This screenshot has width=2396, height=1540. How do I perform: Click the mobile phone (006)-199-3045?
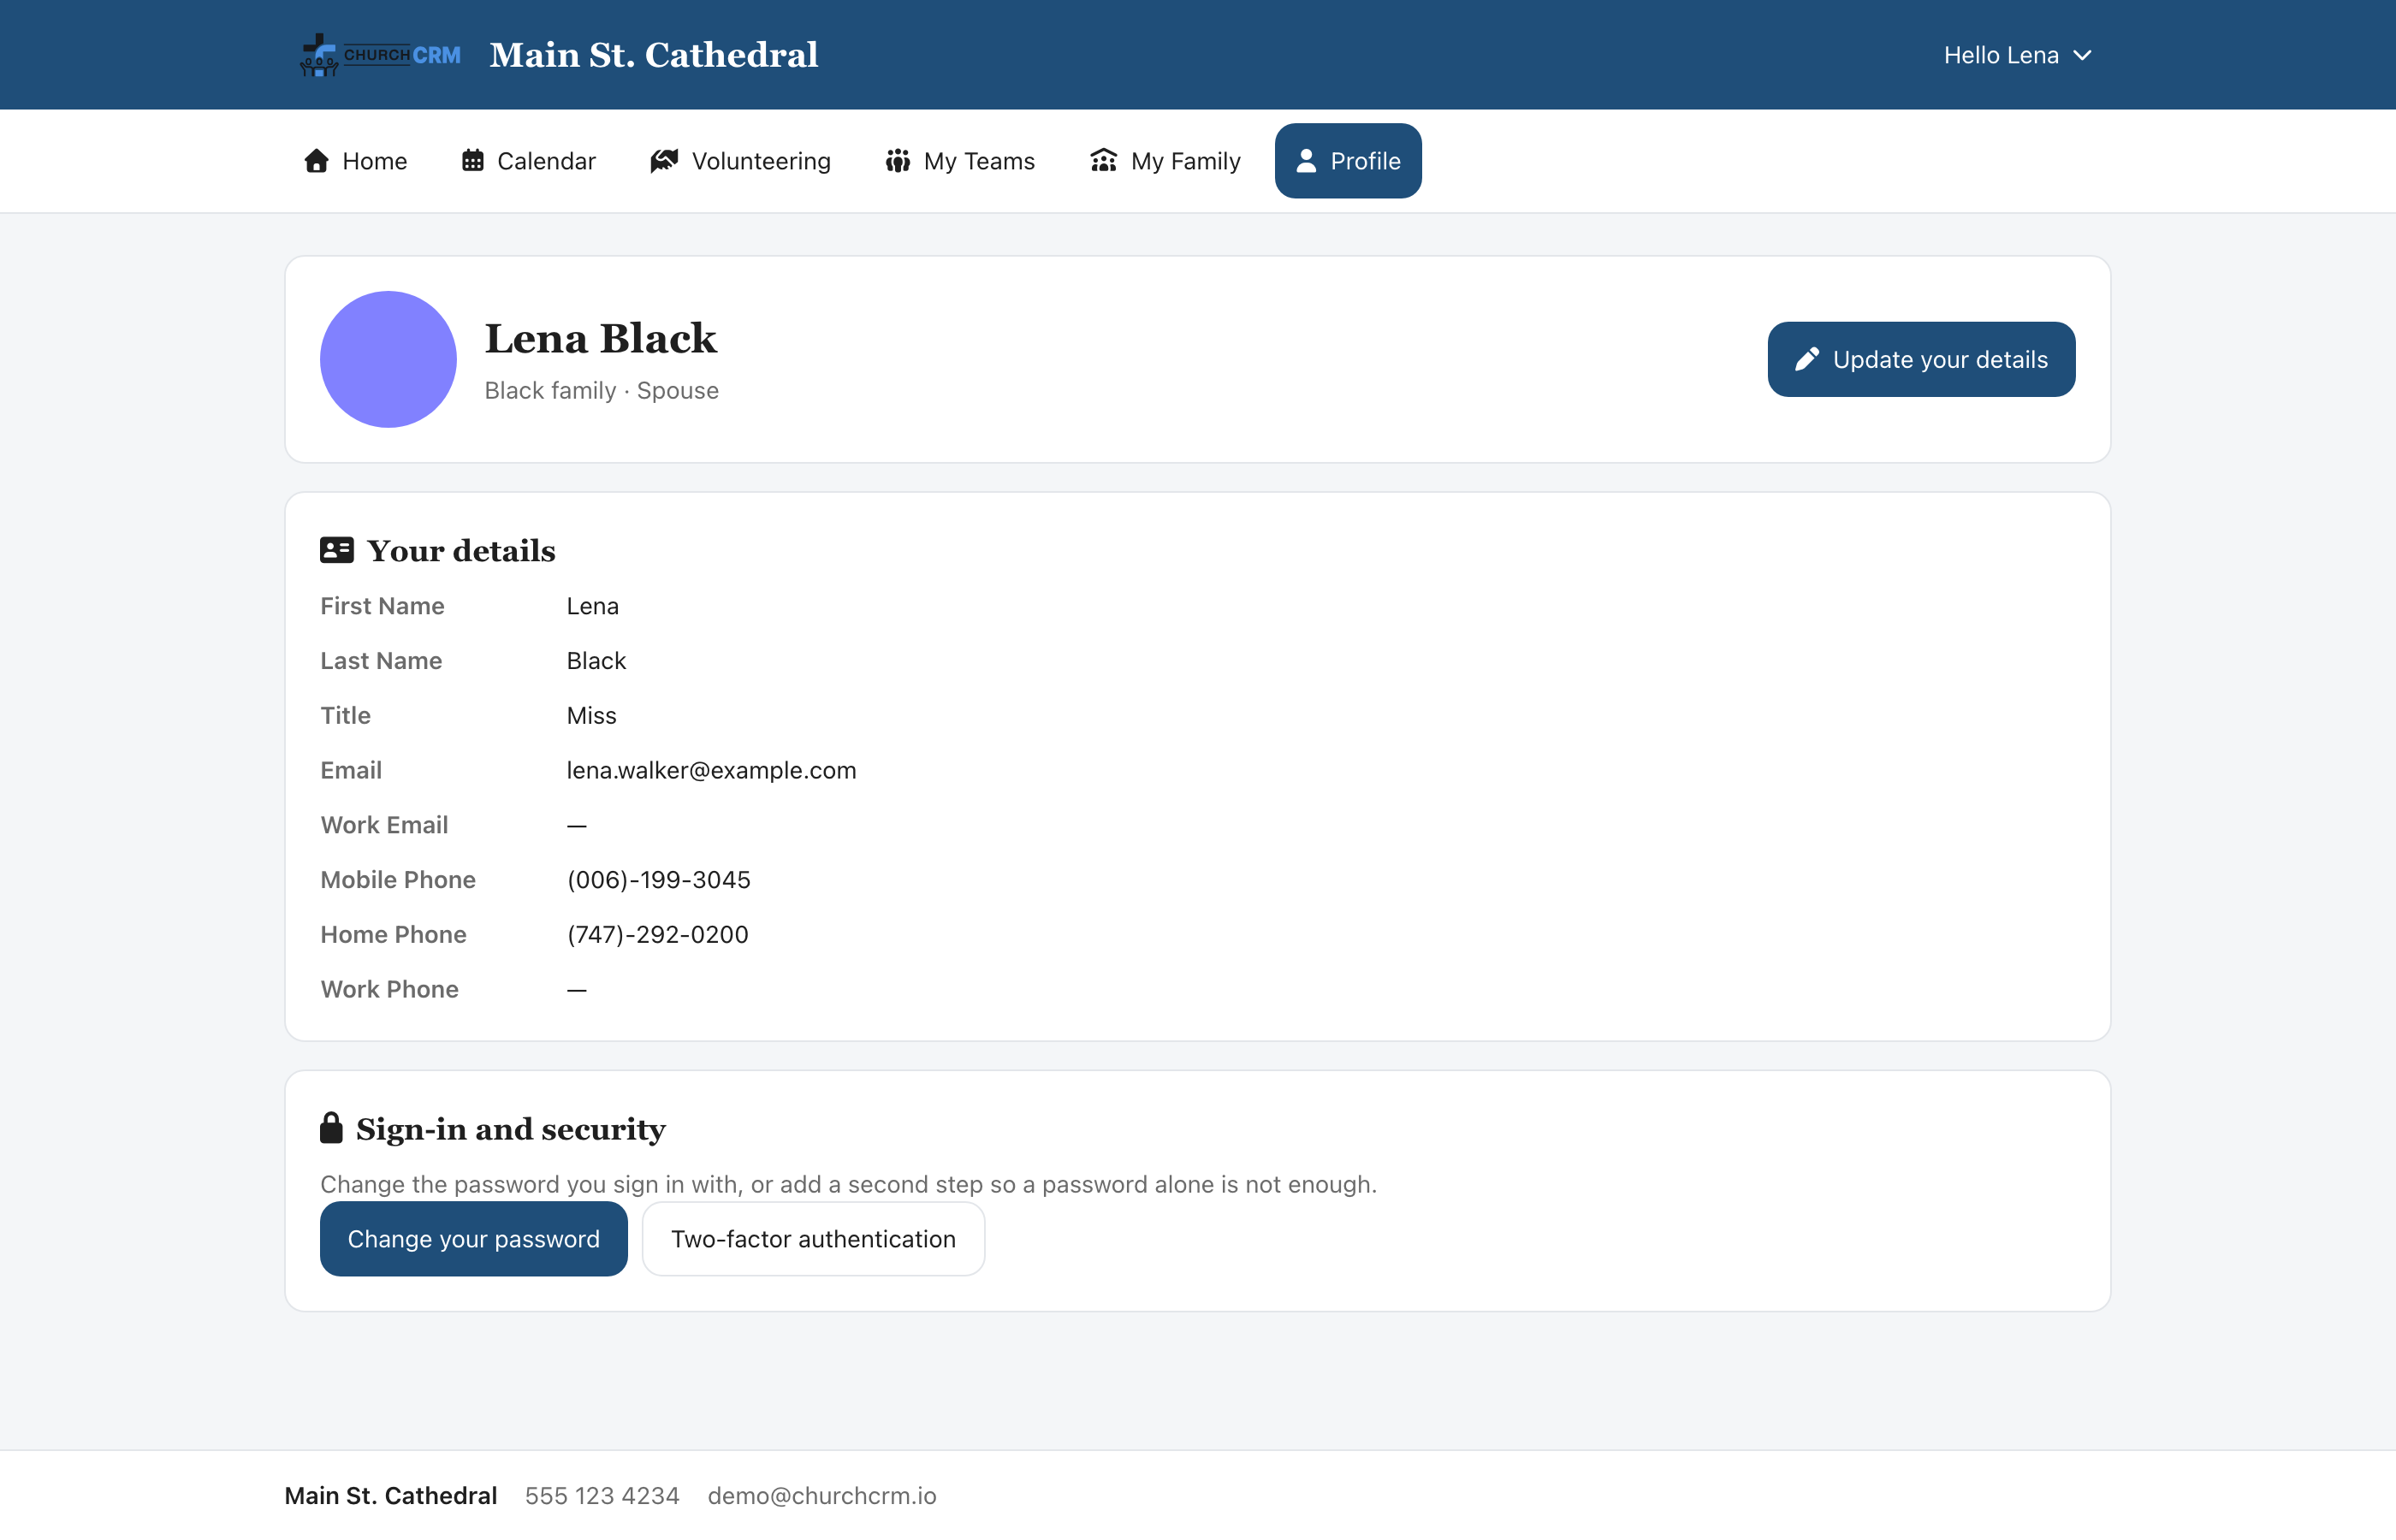658,880
